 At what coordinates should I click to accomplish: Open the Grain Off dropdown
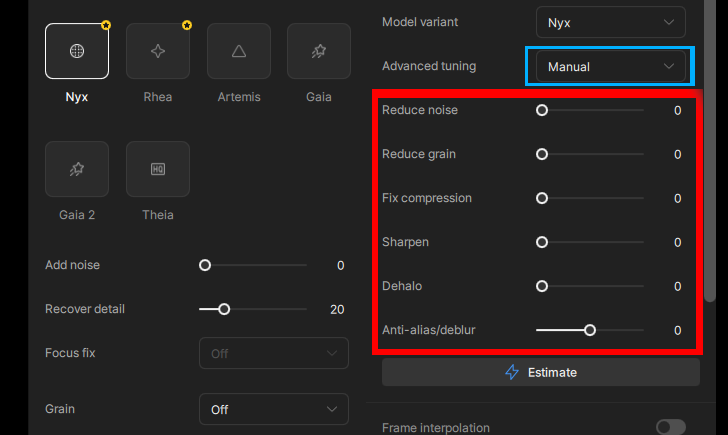[274, 409]
